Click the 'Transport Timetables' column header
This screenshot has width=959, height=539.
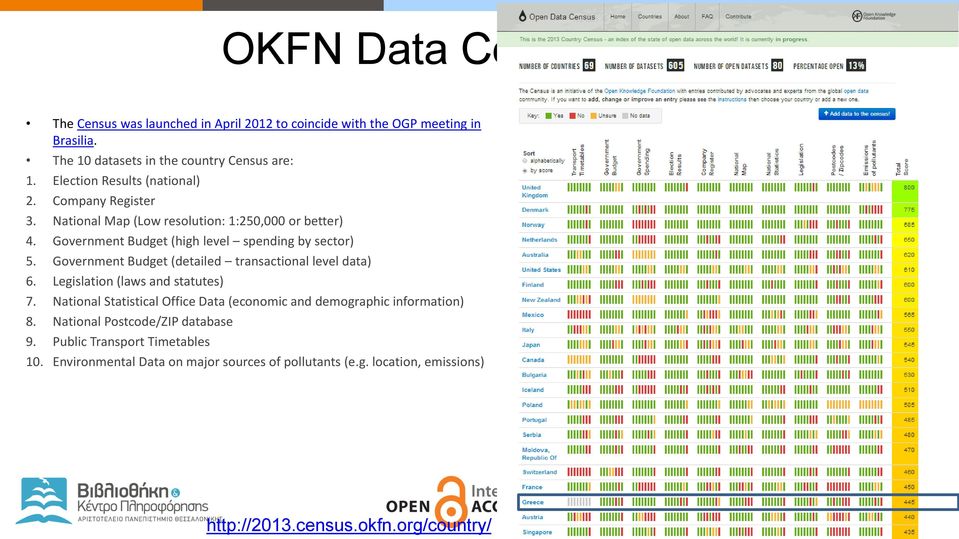click(x=578, y=160)
